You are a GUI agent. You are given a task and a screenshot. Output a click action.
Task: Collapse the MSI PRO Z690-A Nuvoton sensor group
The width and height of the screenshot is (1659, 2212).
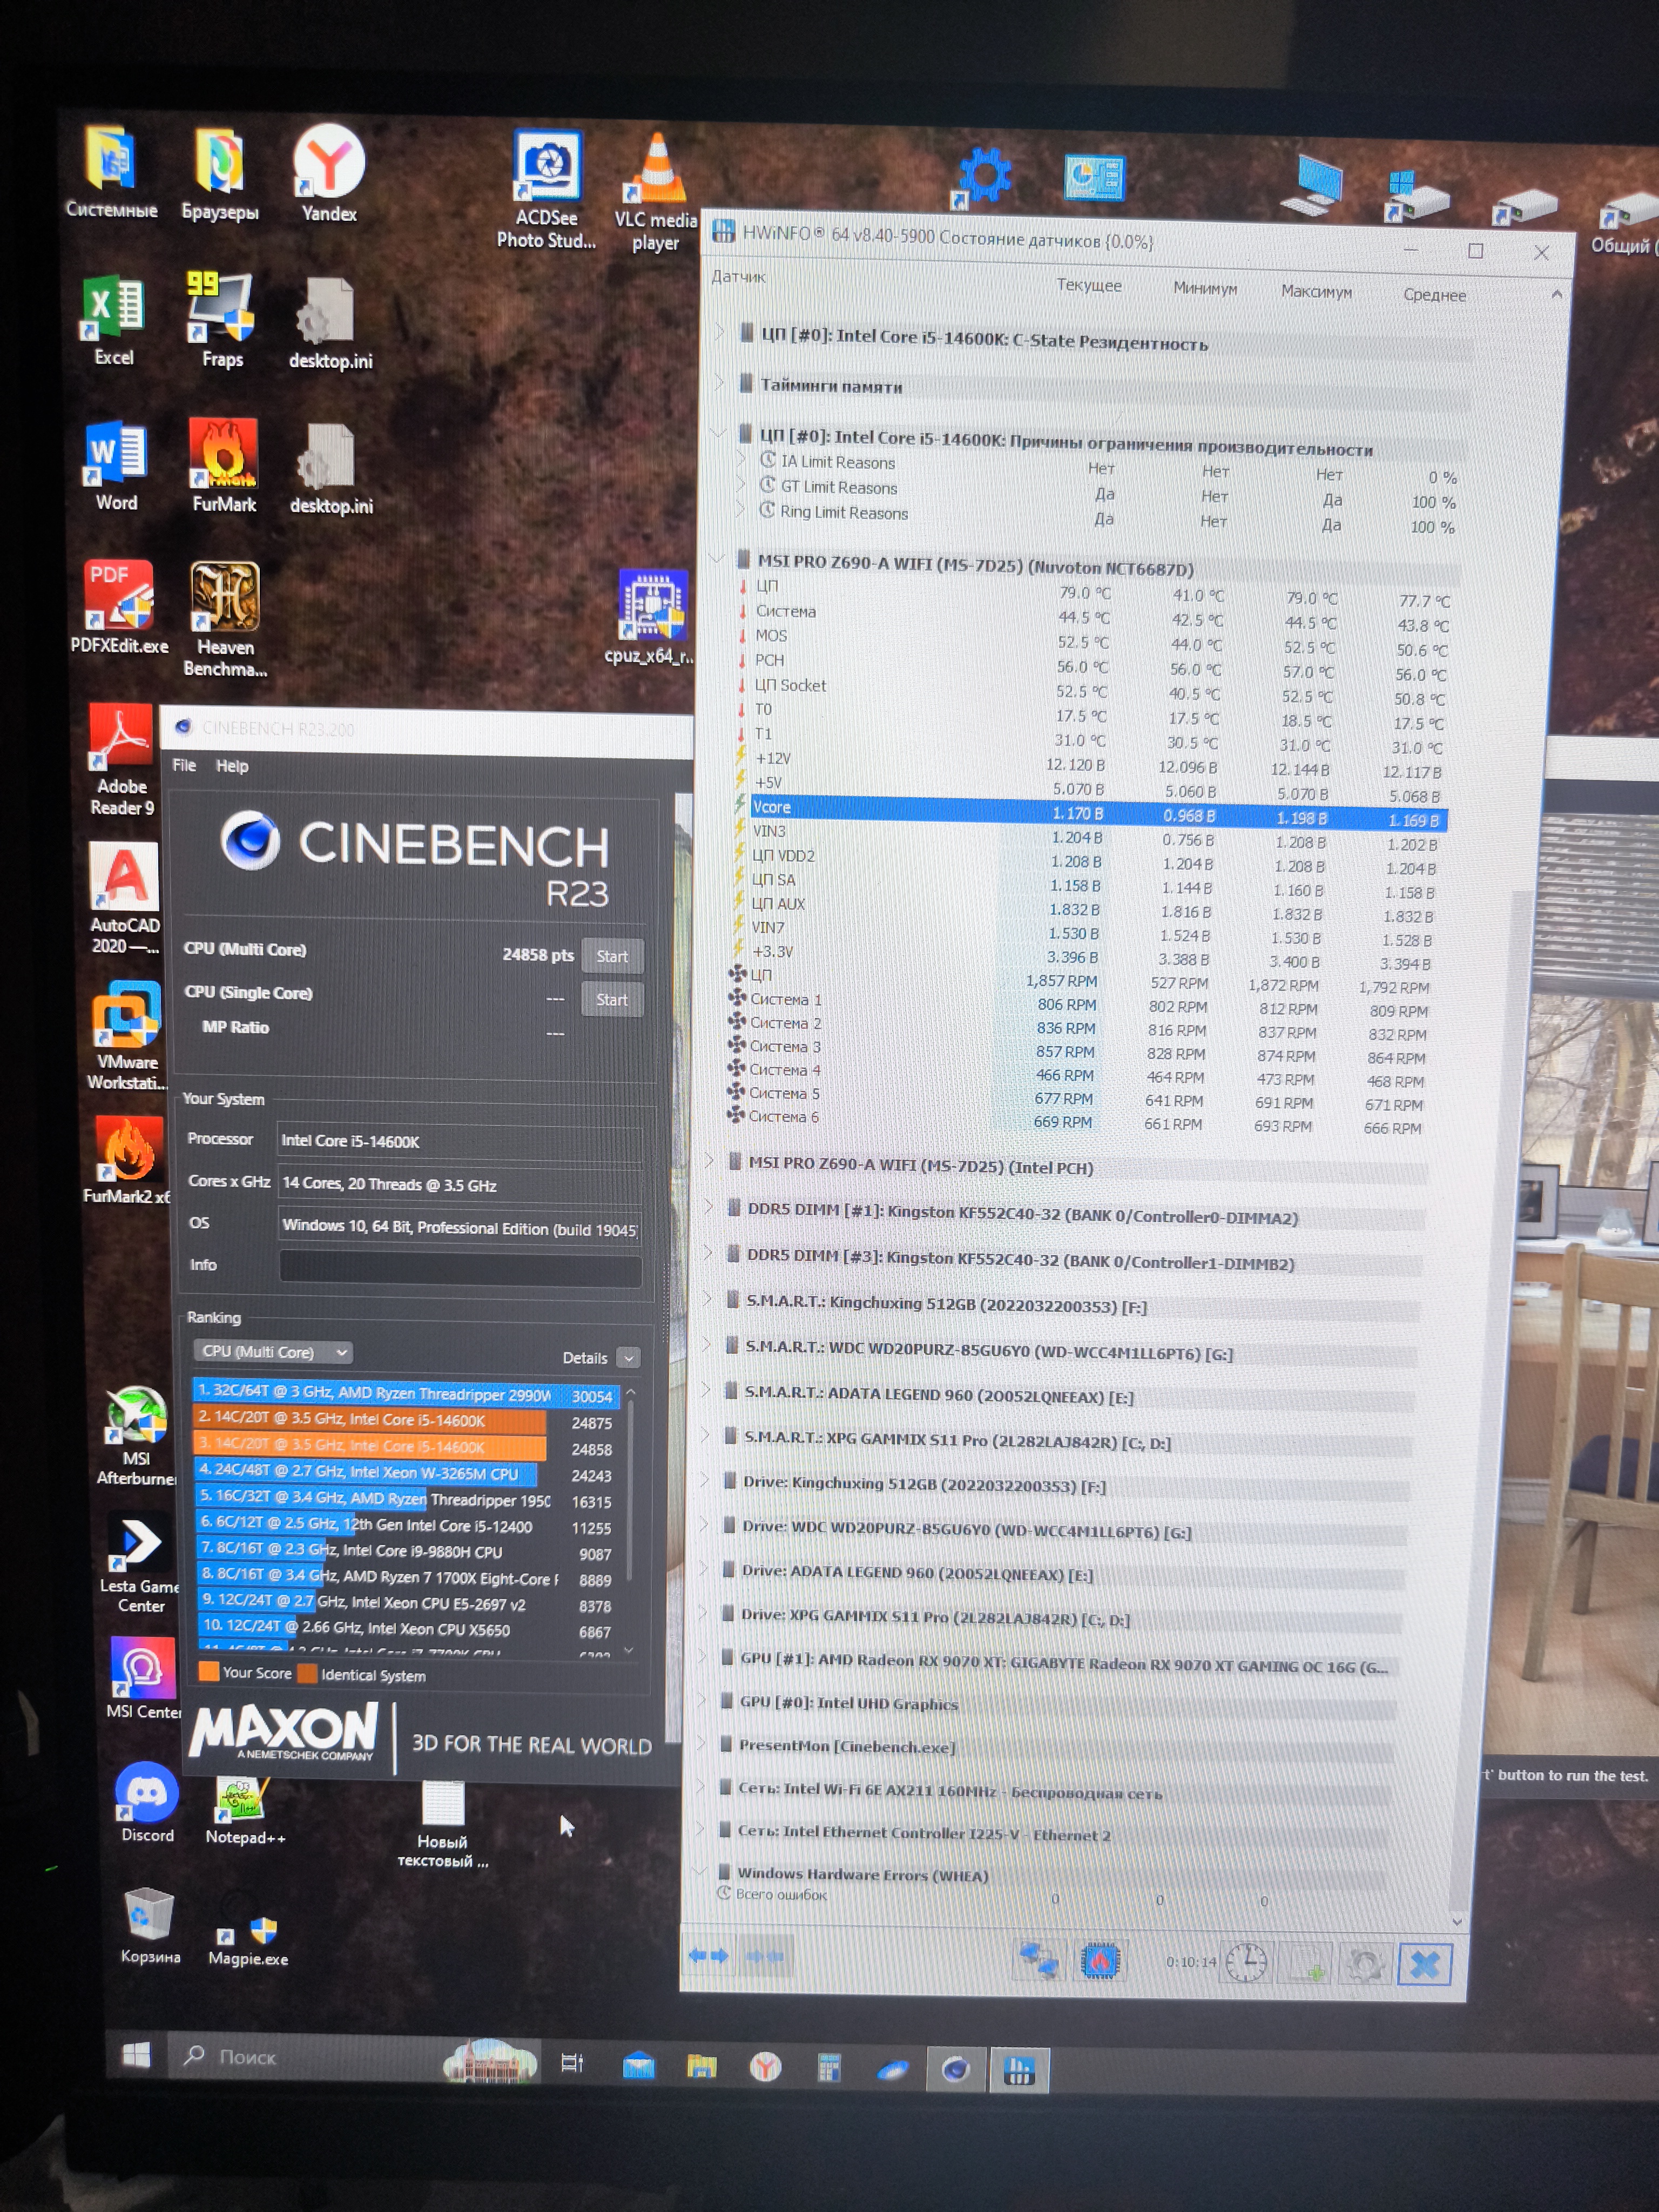[x=717, y=558]
